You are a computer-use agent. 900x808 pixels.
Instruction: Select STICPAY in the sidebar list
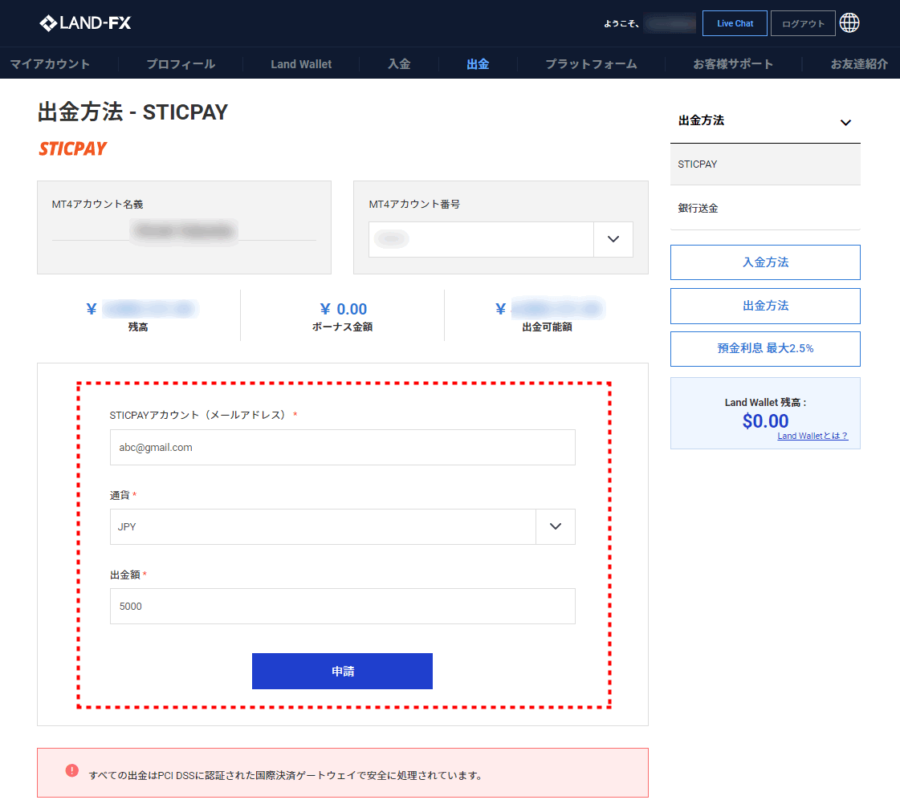tap(765, 164)
